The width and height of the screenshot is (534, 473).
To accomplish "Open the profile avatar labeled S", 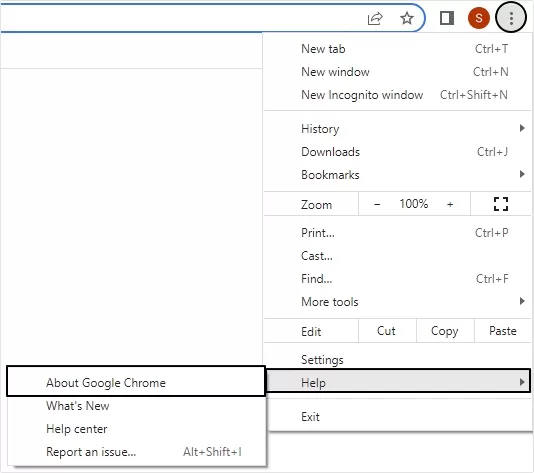I will (478, 18).
